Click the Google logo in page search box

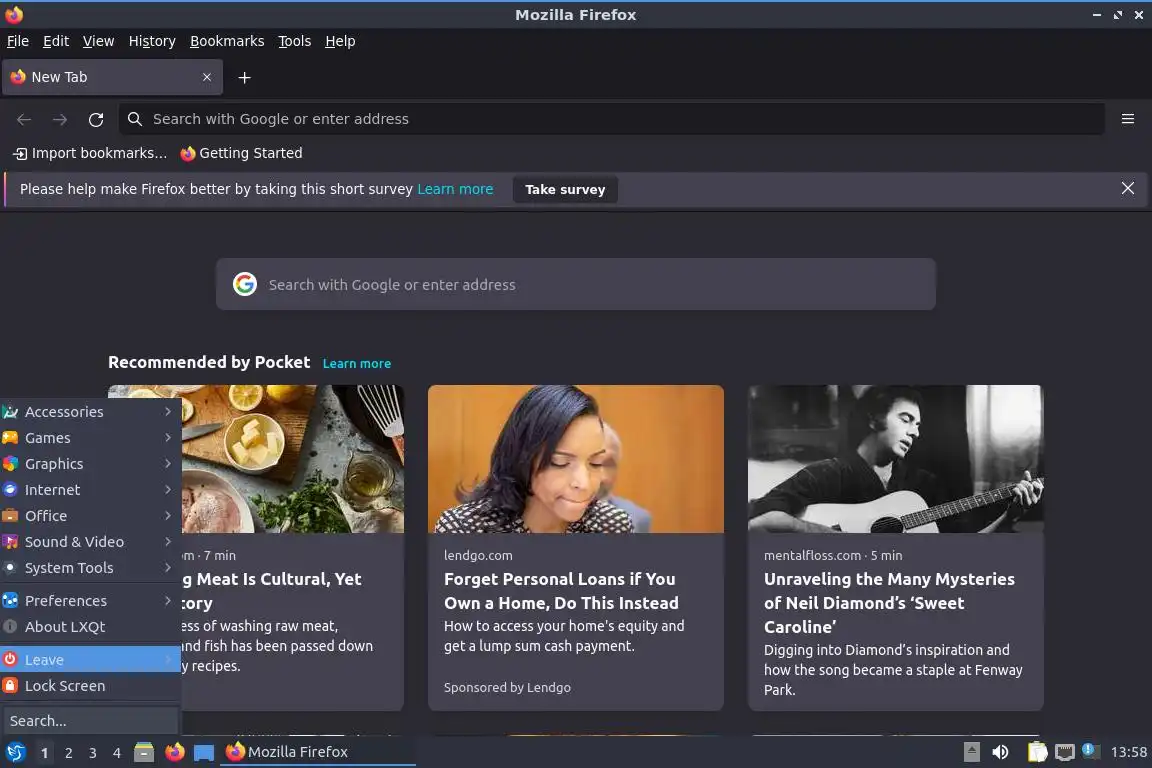245,284
